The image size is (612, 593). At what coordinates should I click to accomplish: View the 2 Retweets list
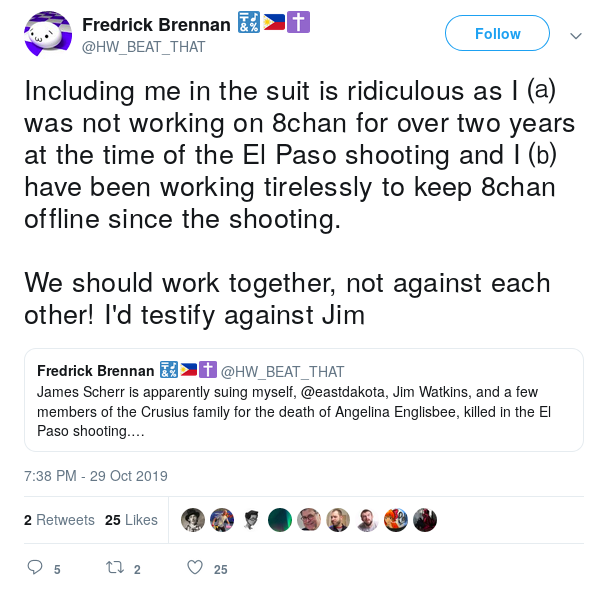[59, 520]
